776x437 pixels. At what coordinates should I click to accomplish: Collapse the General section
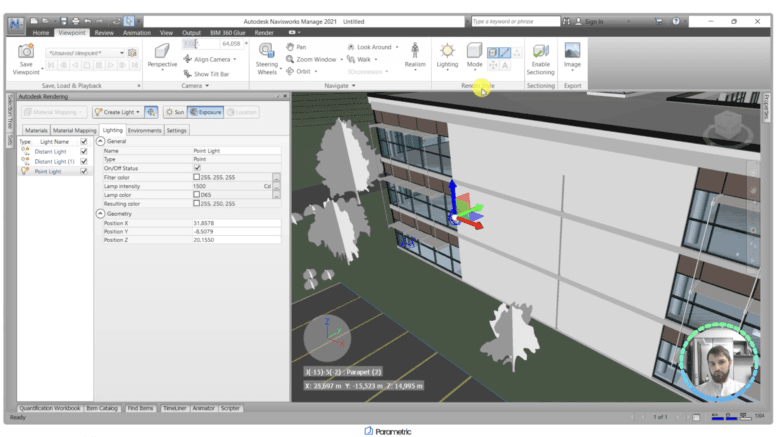tap(100, 141)
